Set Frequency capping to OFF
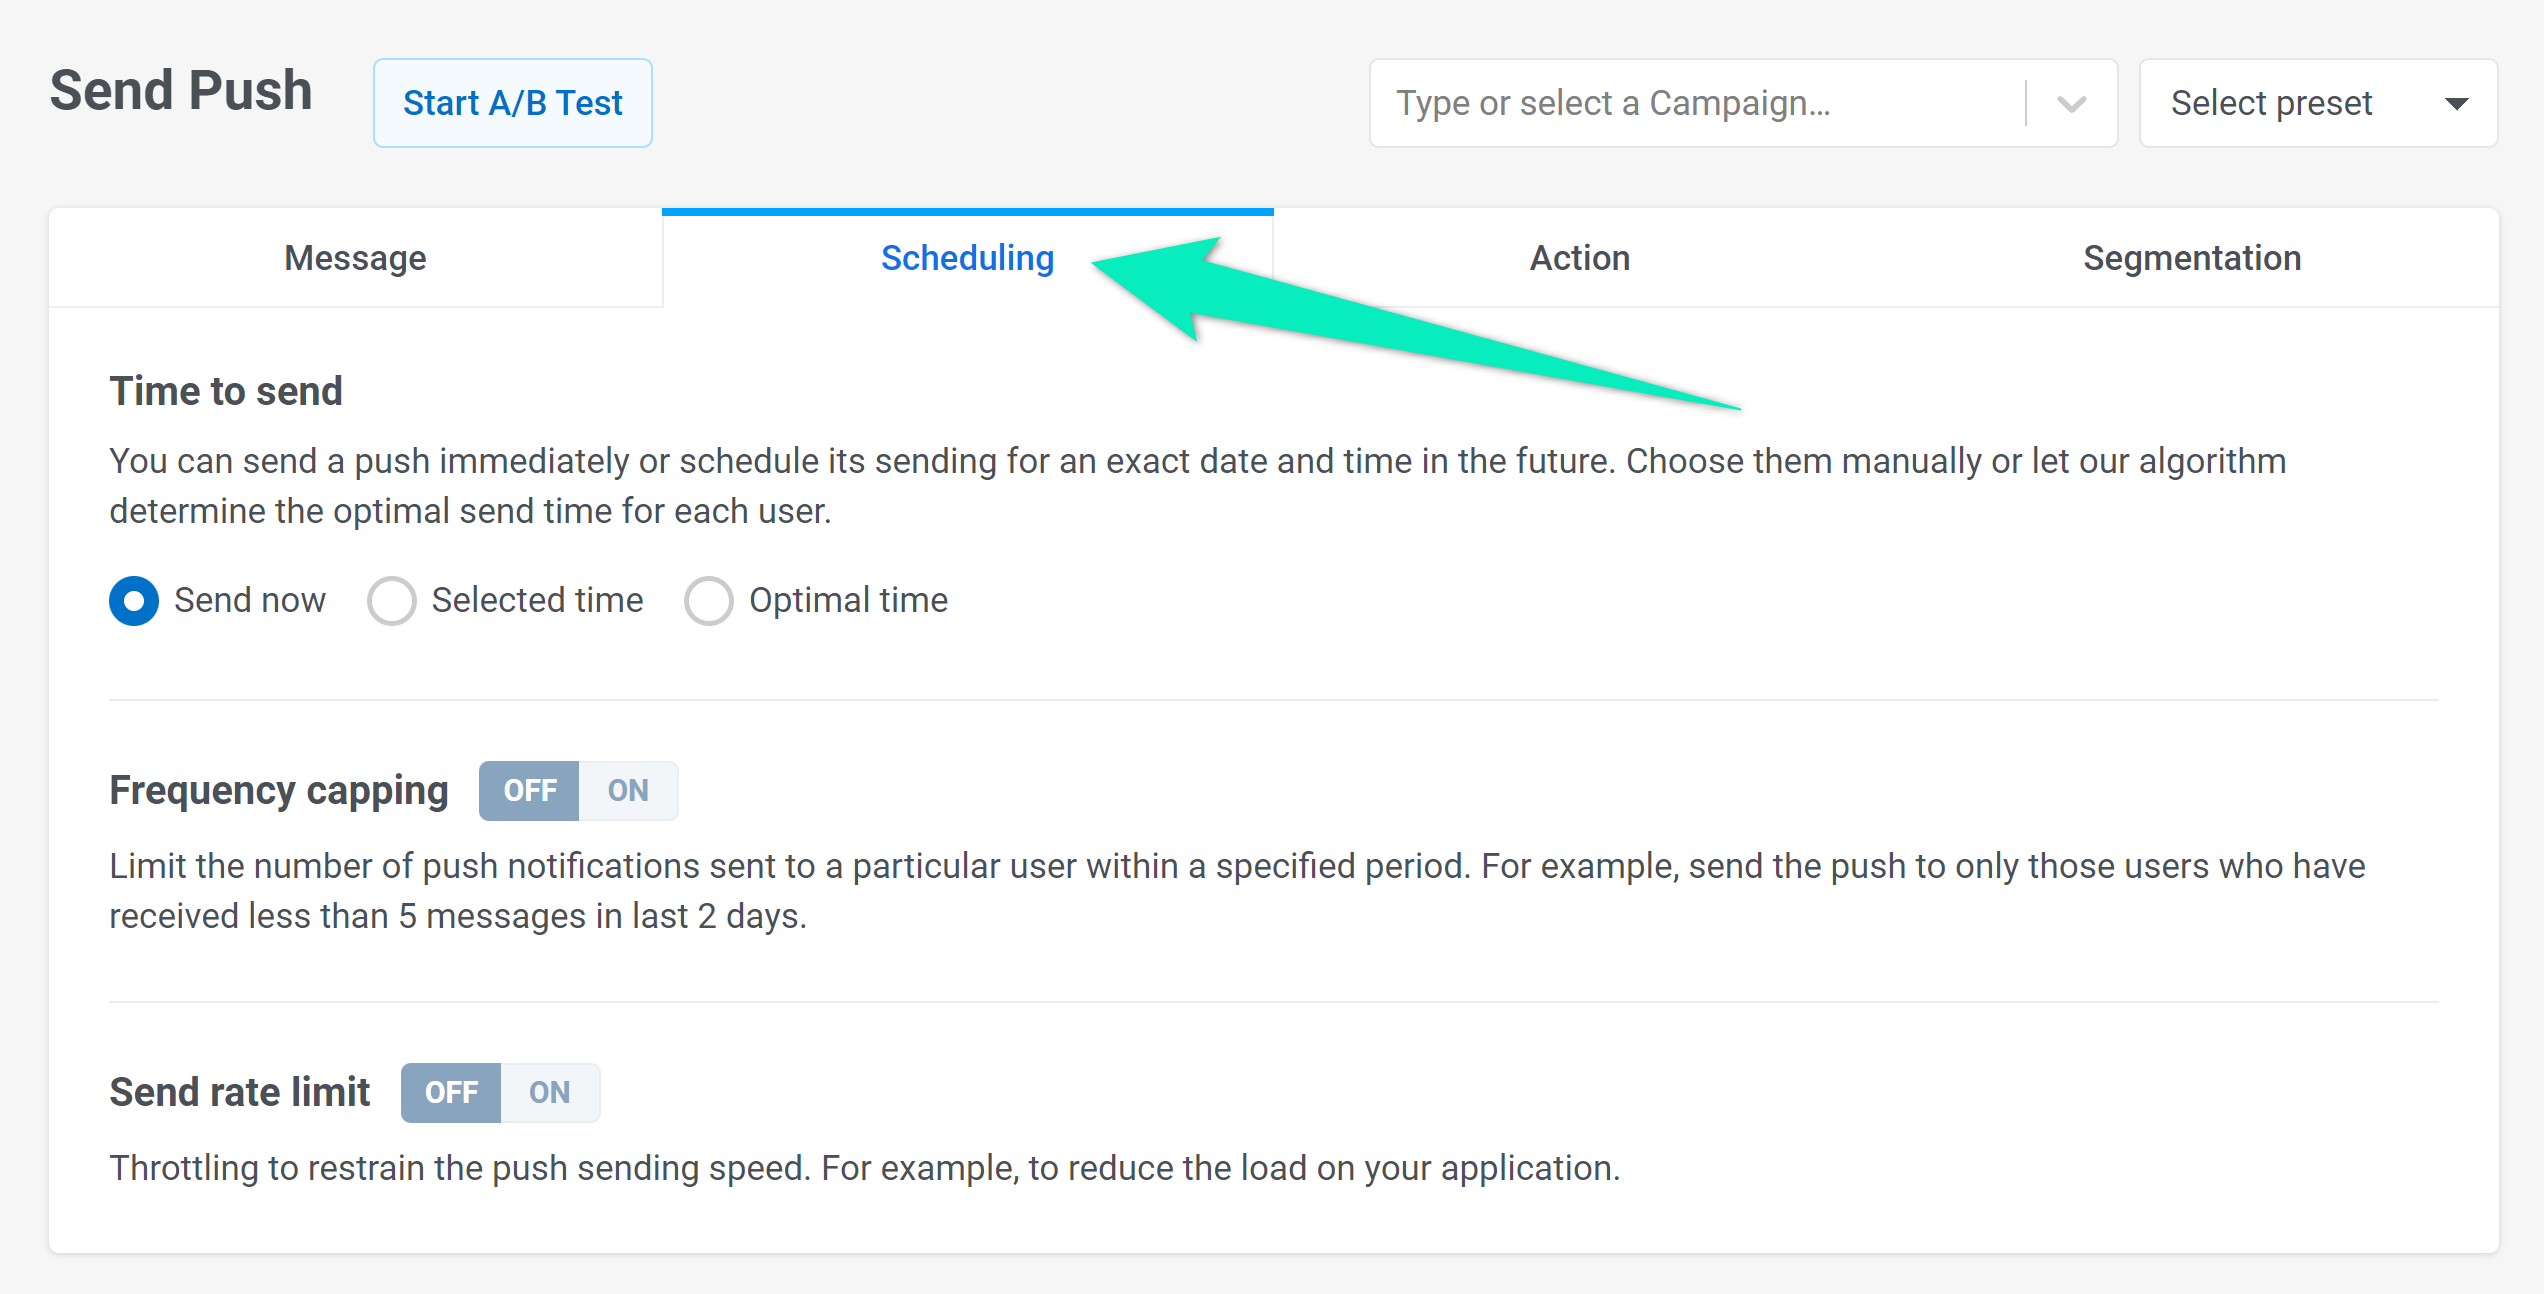Image resolution: width=2544 pixels, height=1294 pixels. (x=529, y=791)
